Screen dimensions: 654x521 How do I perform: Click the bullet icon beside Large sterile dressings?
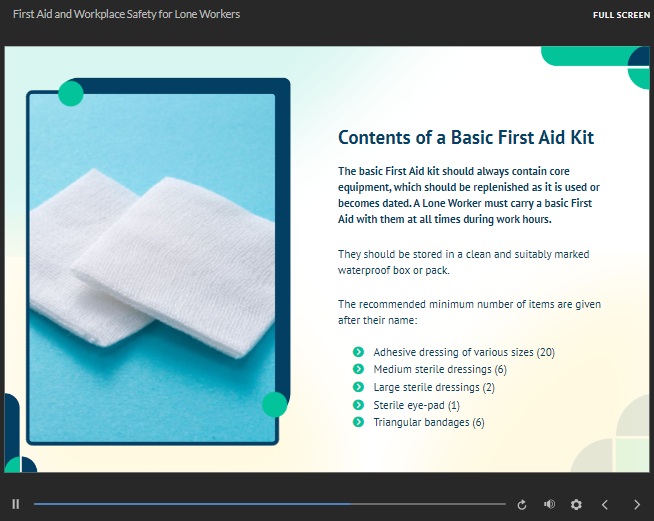click(x=358, y=387)
